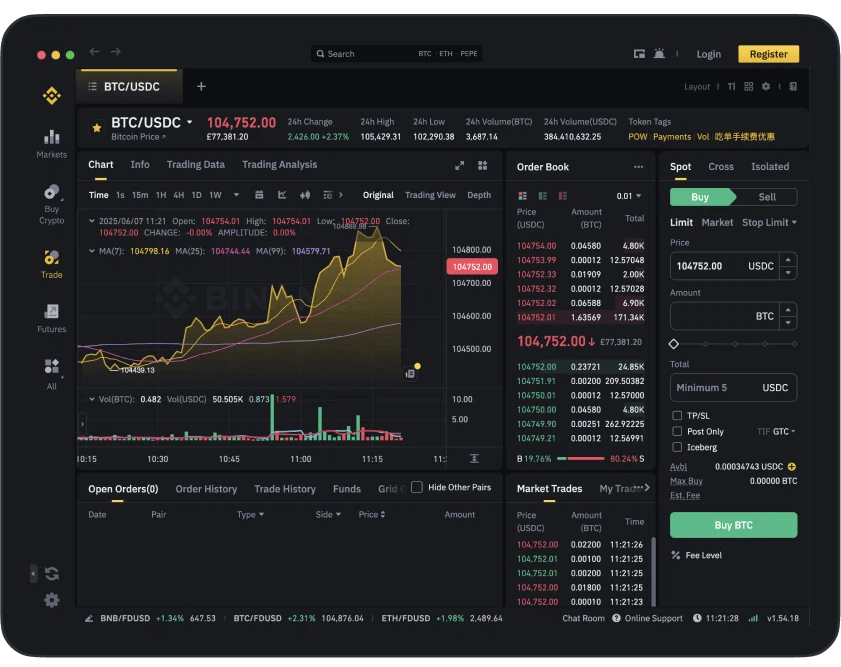Open Futures from the left sidebar
The height and width of the screenshot is (667, 841).
coord(51,318)
